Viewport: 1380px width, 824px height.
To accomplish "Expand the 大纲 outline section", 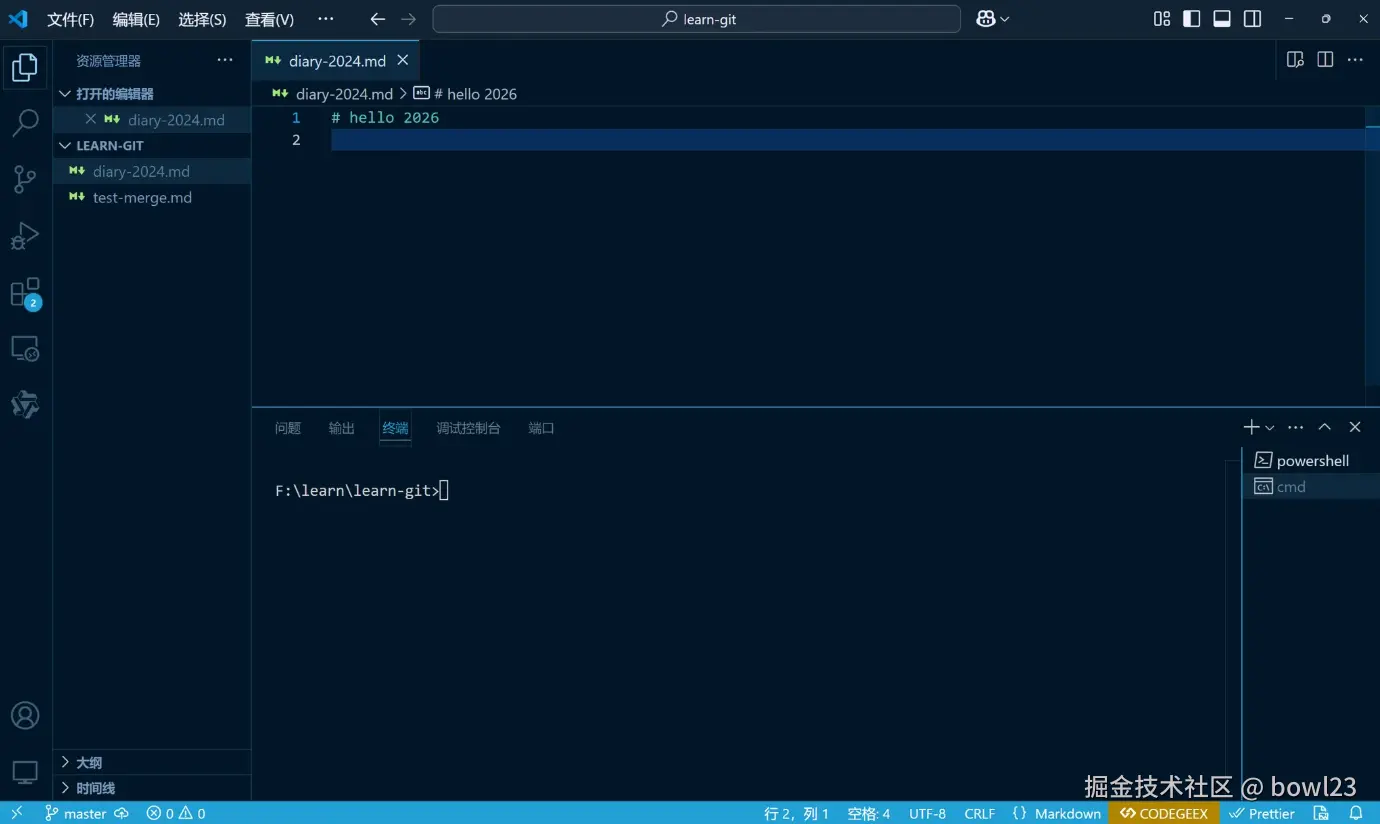I will coord(152,762).
